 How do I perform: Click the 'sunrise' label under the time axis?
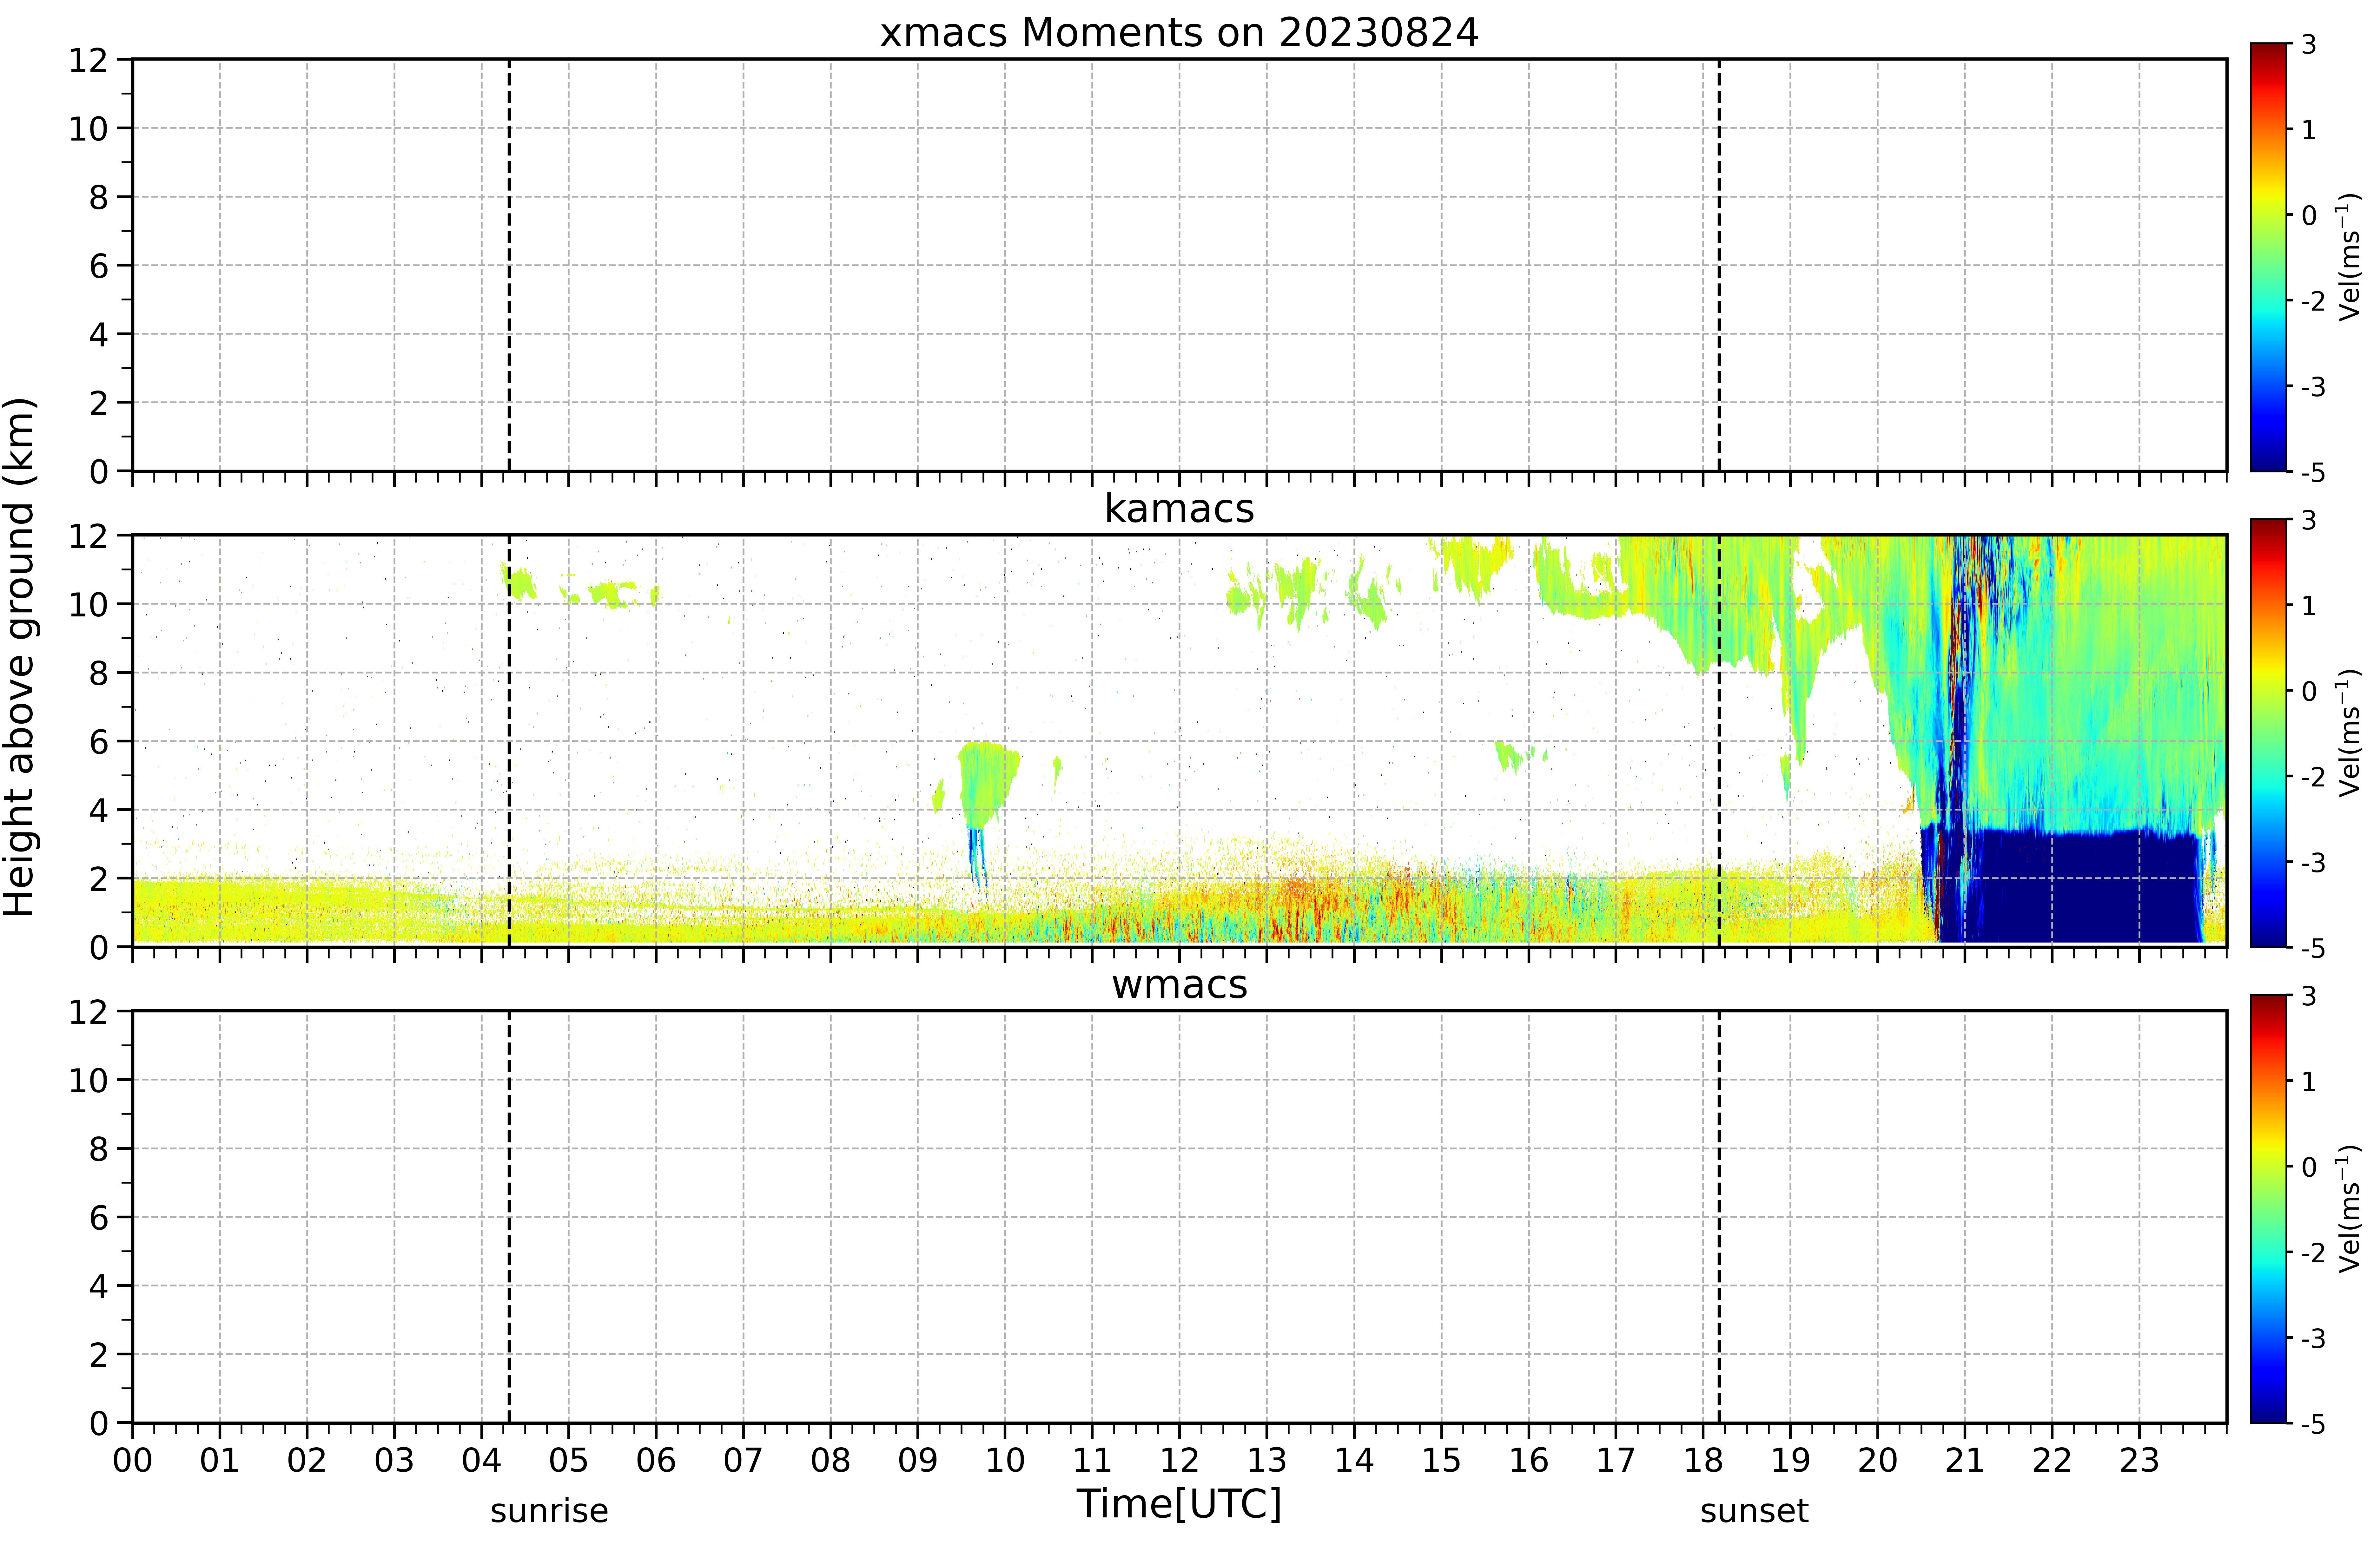click(549, 1511)
